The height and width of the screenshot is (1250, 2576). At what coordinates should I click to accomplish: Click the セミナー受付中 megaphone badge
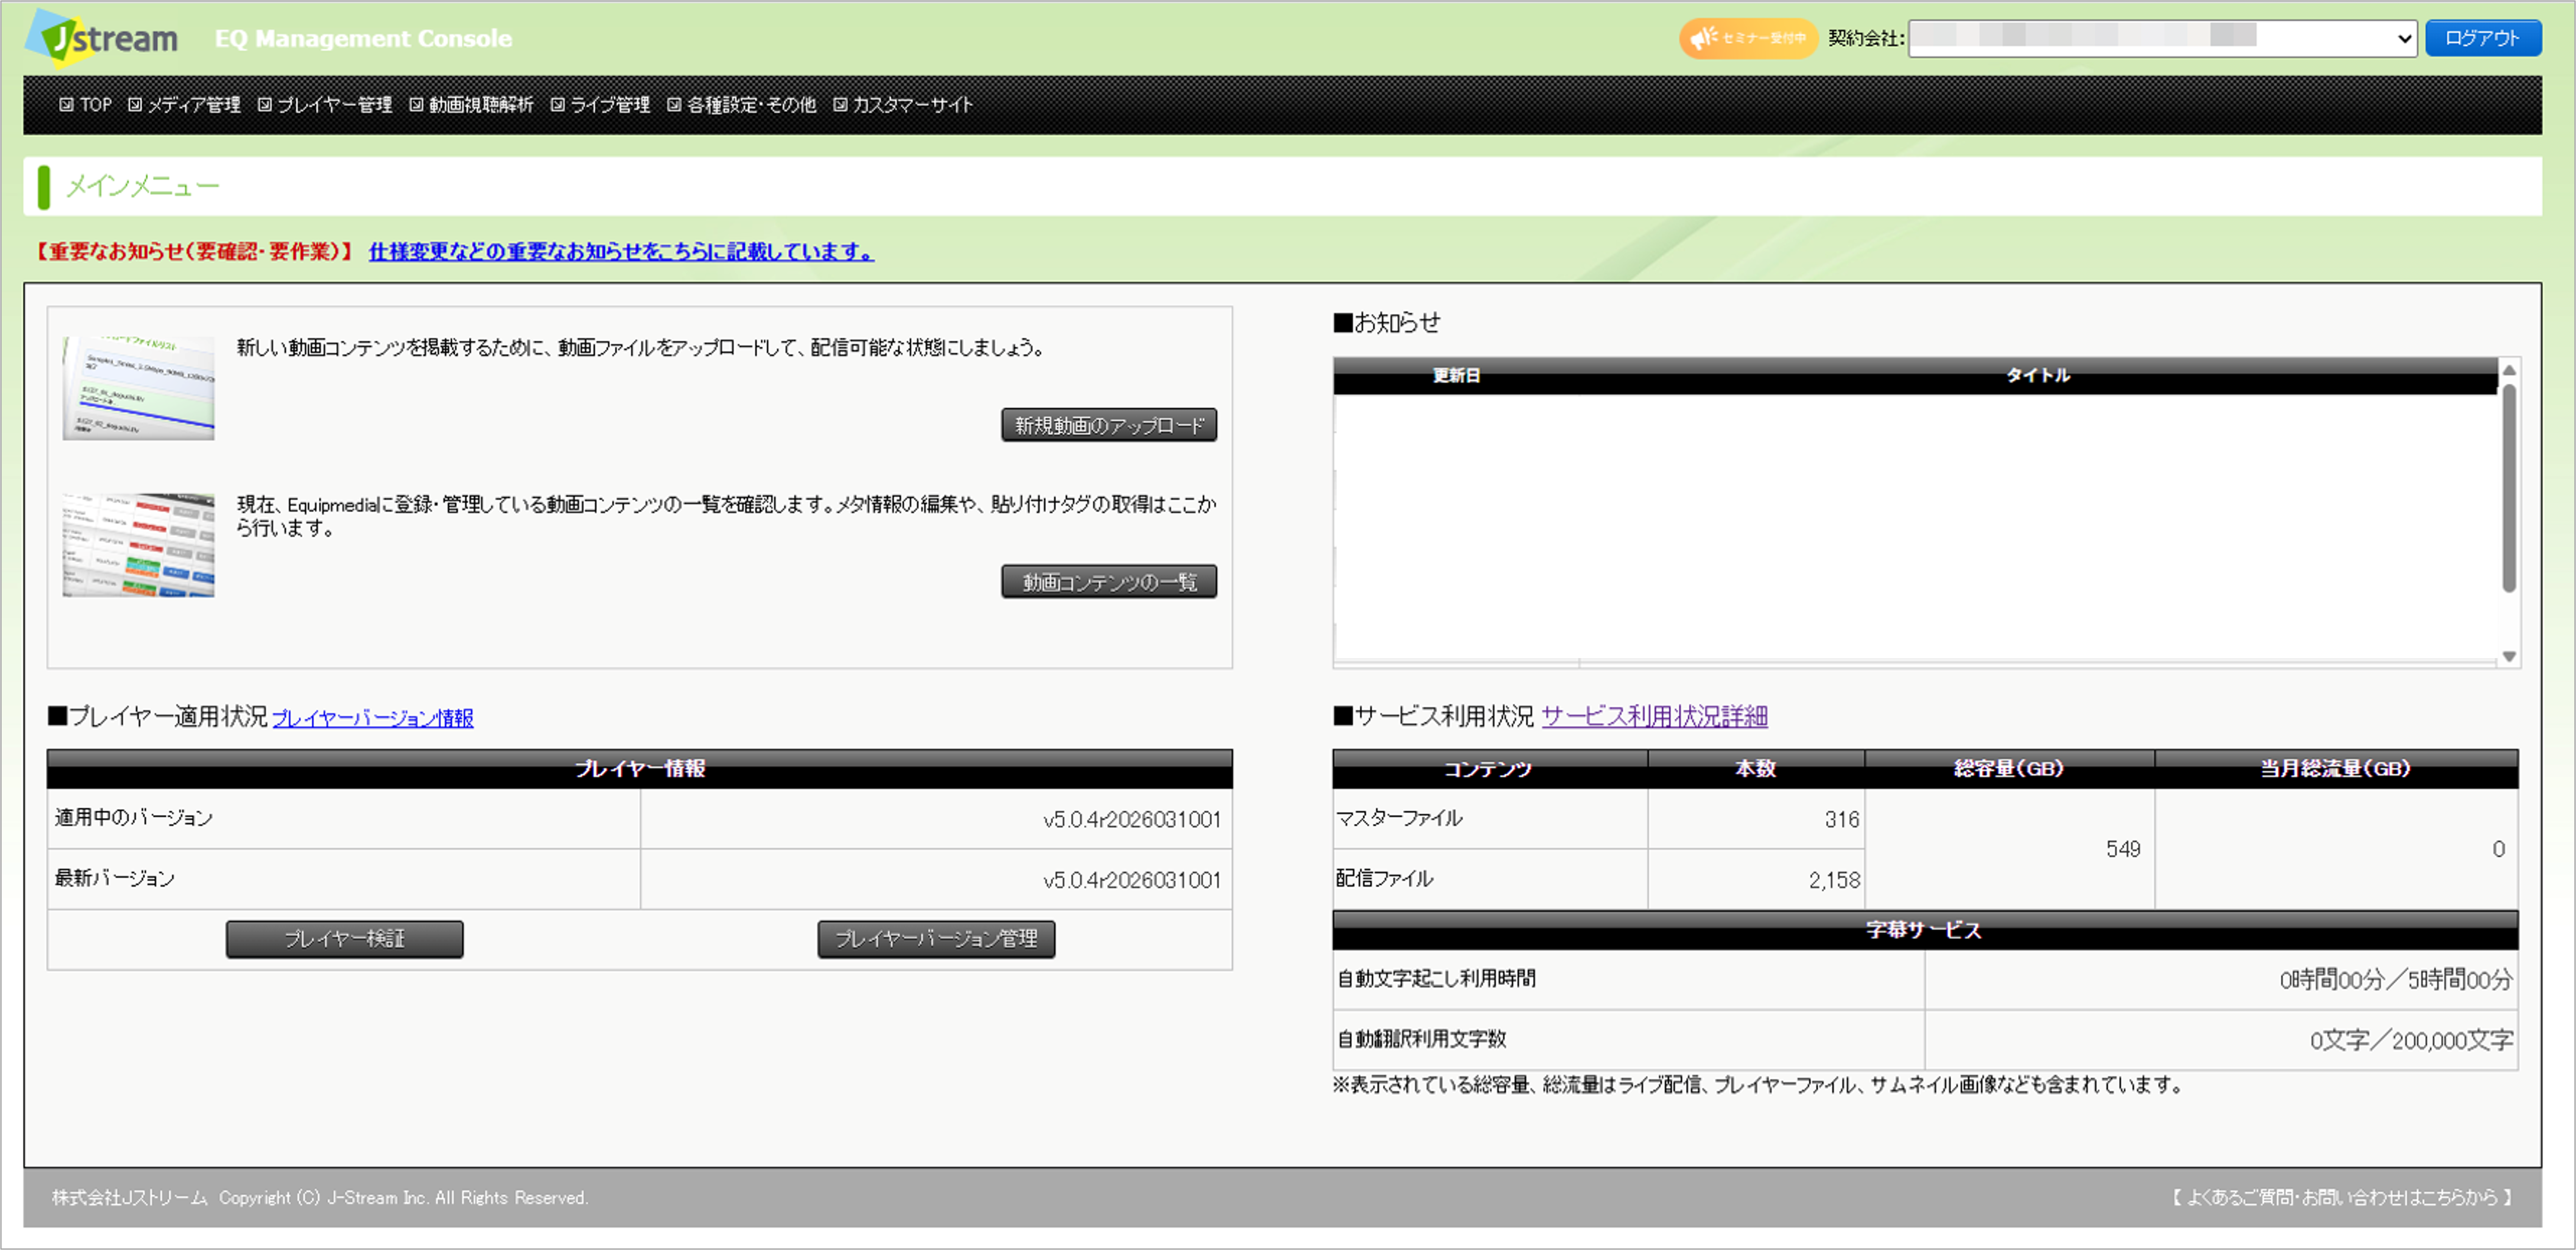tap(1748, 39)
